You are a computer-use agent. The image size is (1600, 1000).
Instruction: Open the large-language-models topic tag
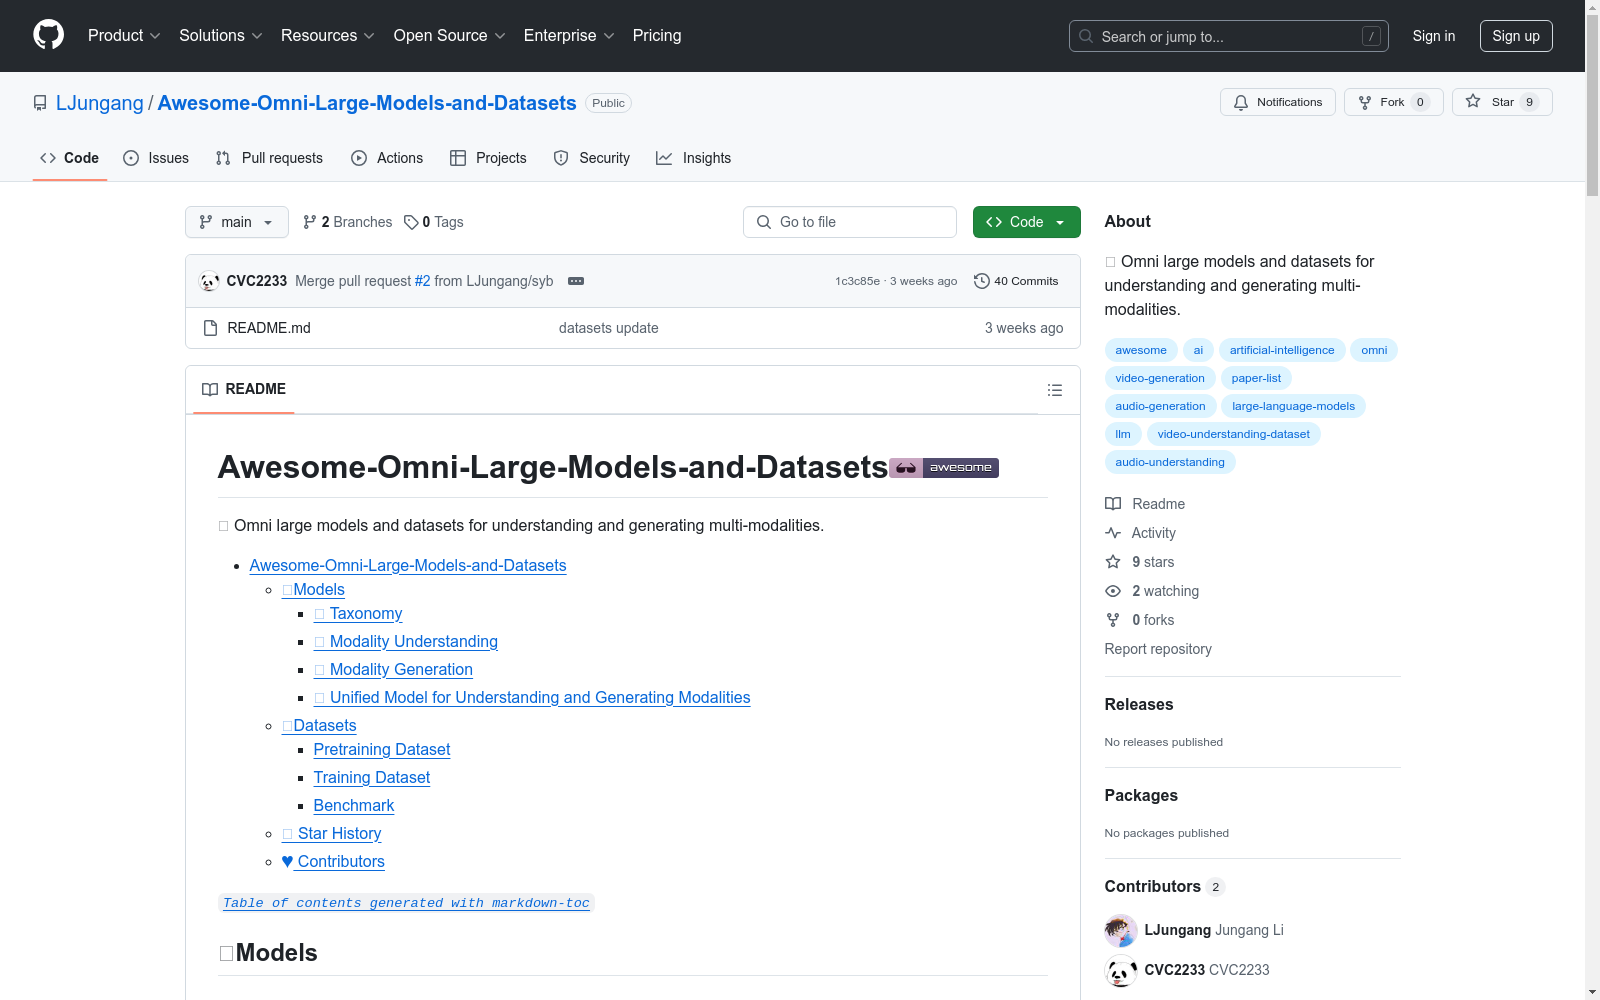(x=1293, y=406)
